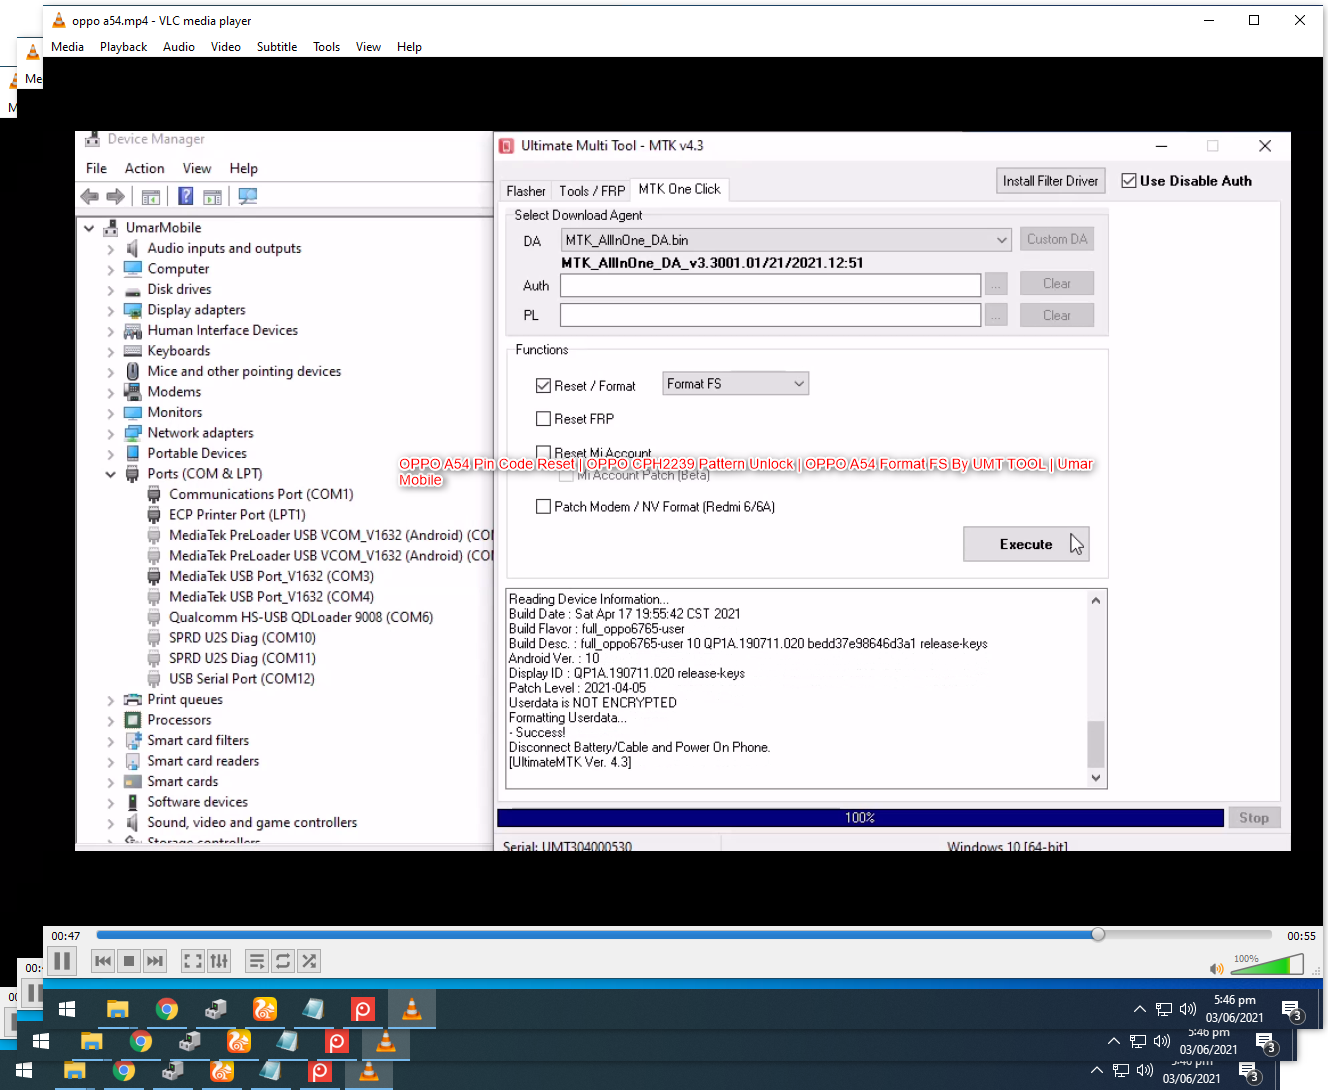The width and height of the screenshot is (1328, 1090).
Task: Toggle VLC fullscreen mode
Action: coord(193,961)
